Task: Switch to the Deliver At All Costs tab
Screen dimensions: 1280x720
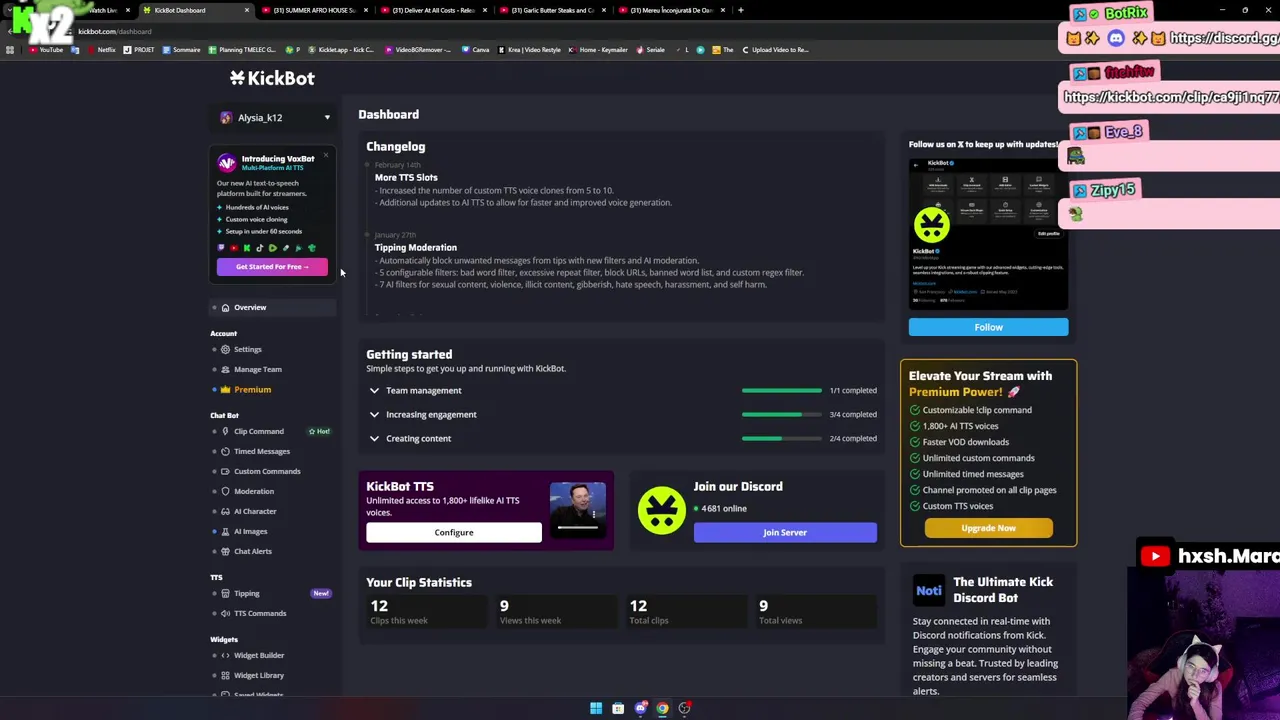Action: click(x=432, y=10)
